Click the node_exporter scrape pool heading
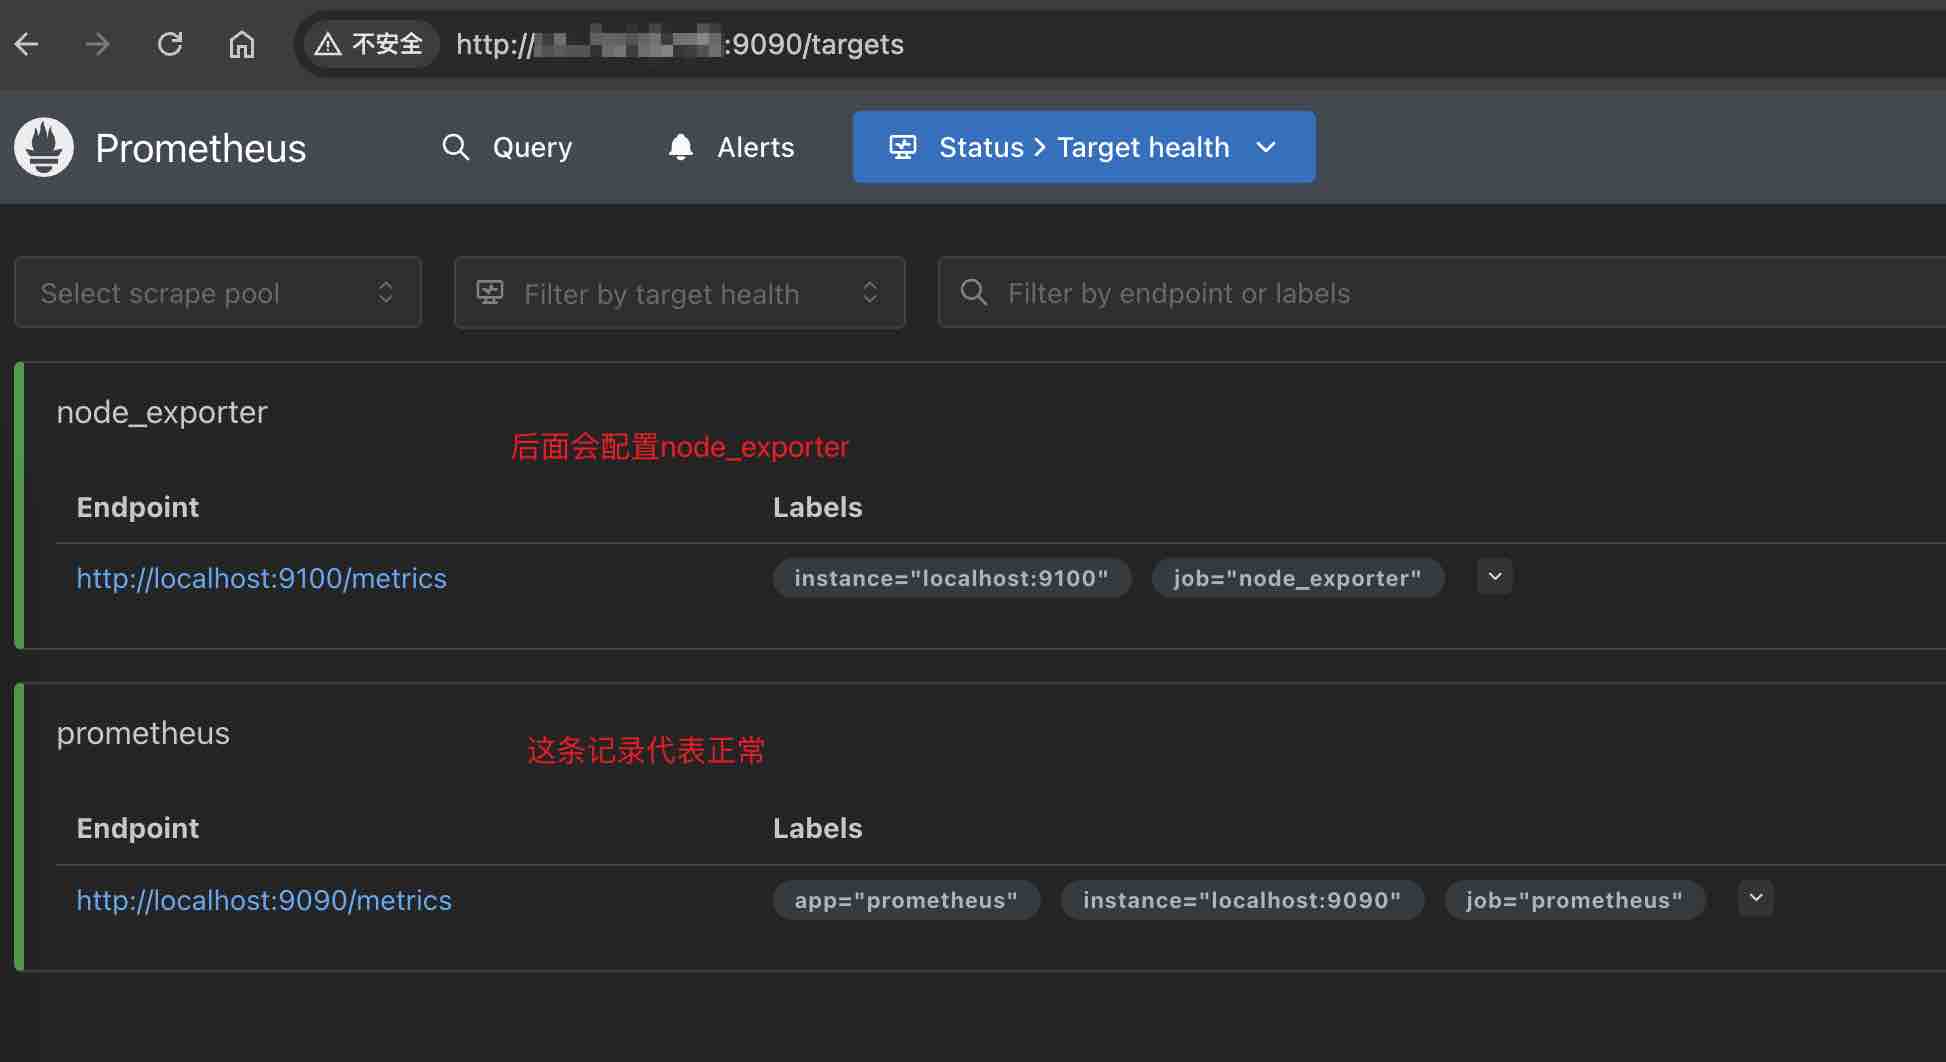Viewport: 1946px width, 1062px height. pyautogui.click(x=162, y=412)
